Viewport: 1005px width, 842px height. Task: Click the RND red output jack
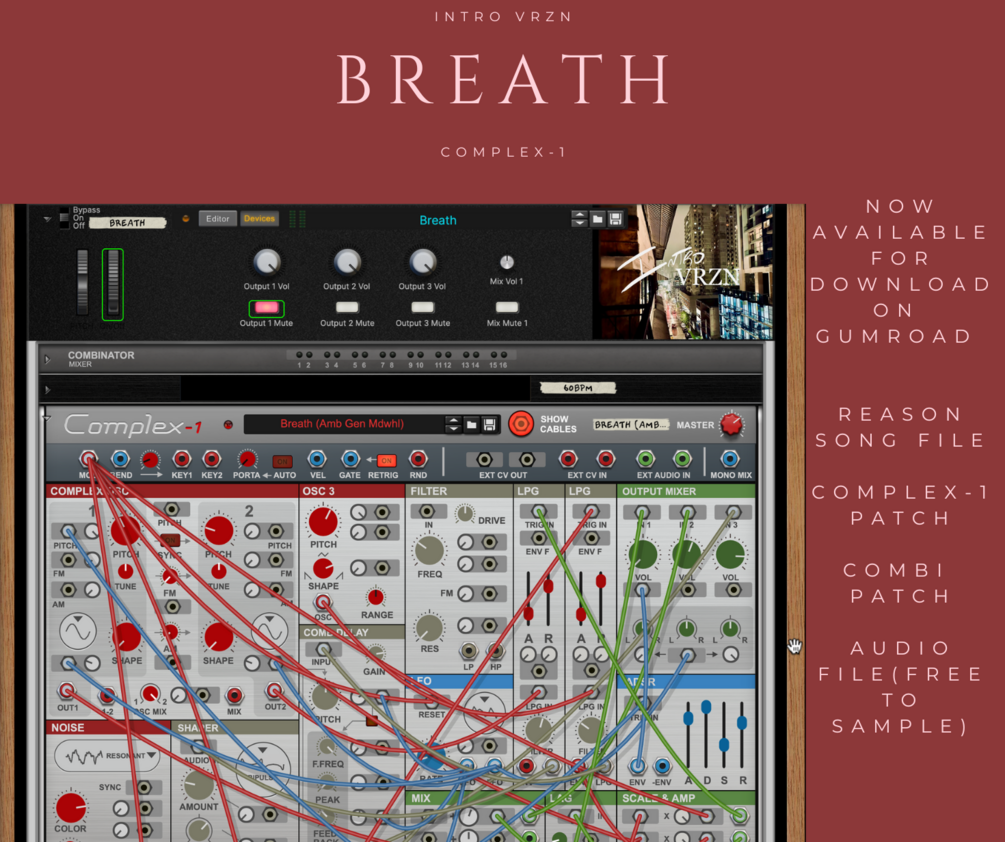click(x=418, y=459)
